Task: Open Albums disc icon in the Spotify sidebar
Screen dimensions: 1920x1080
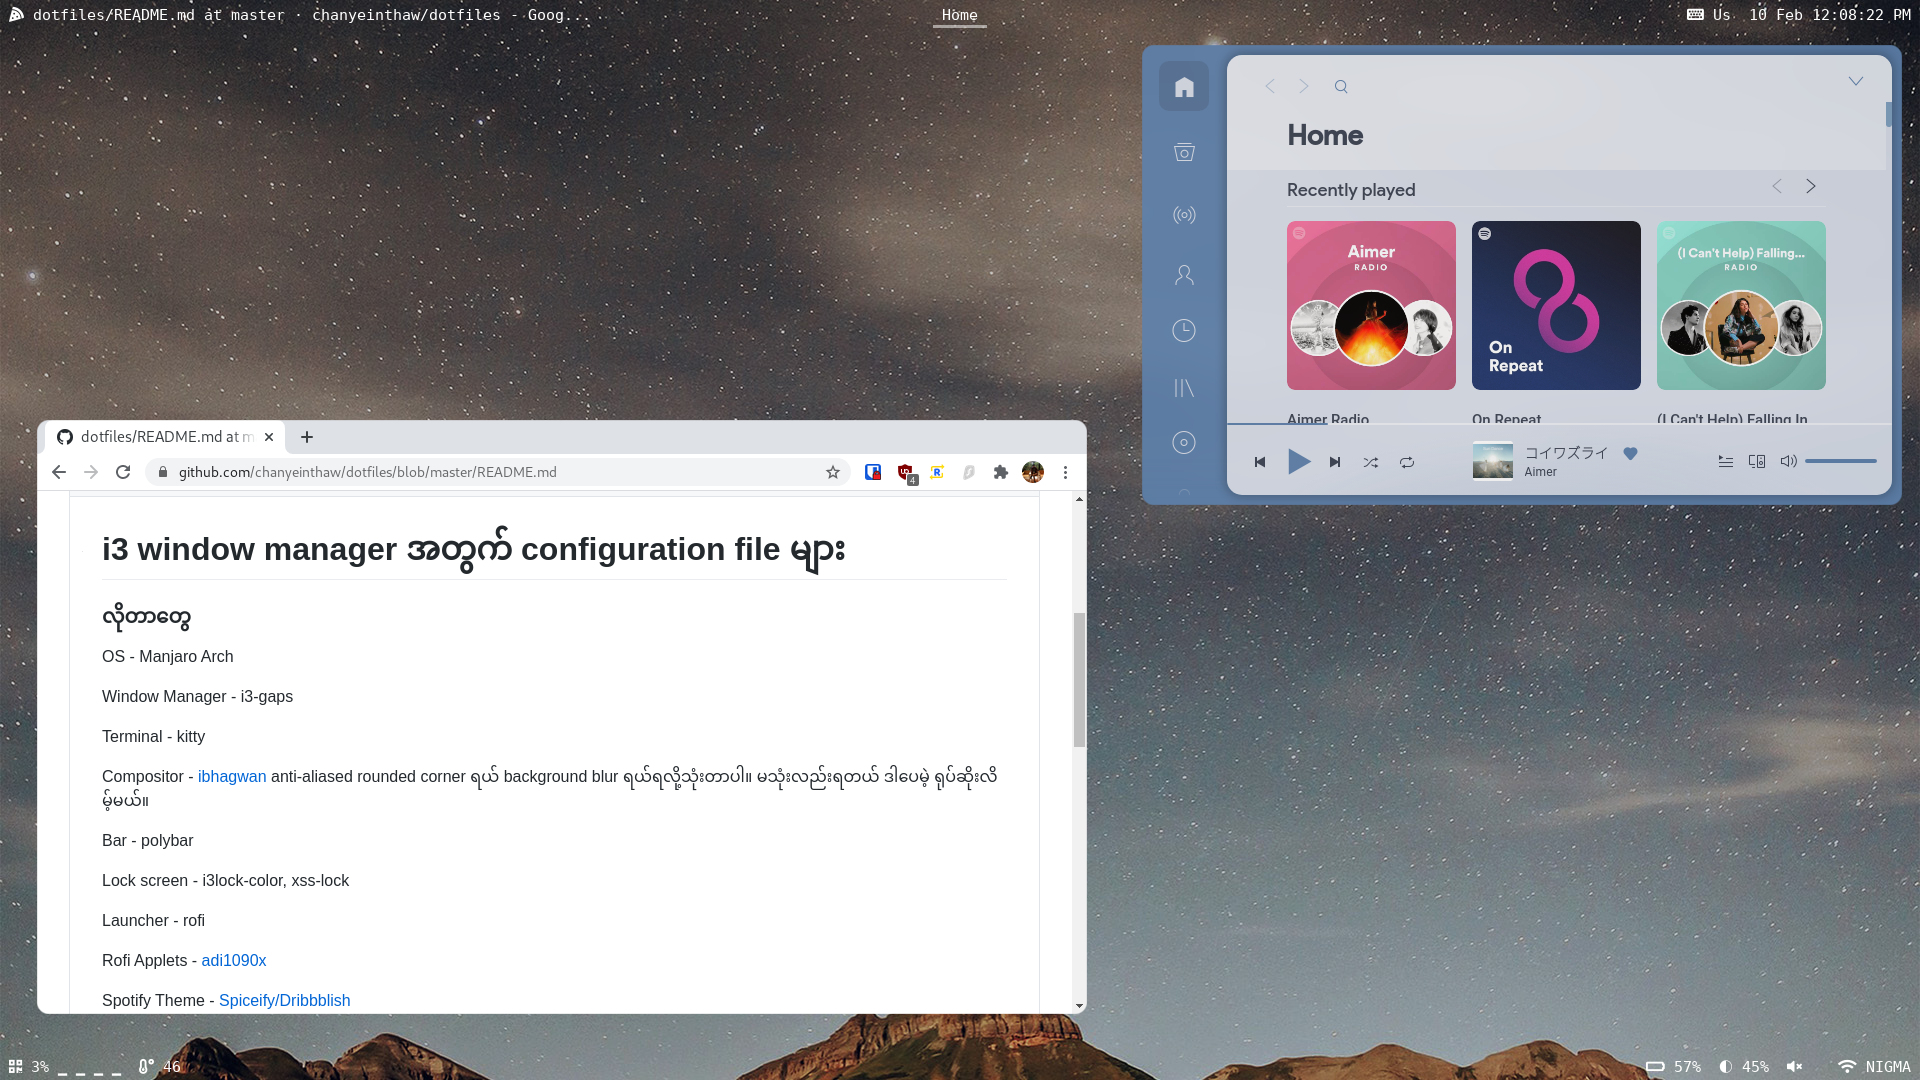Action: coord(1184,443)
